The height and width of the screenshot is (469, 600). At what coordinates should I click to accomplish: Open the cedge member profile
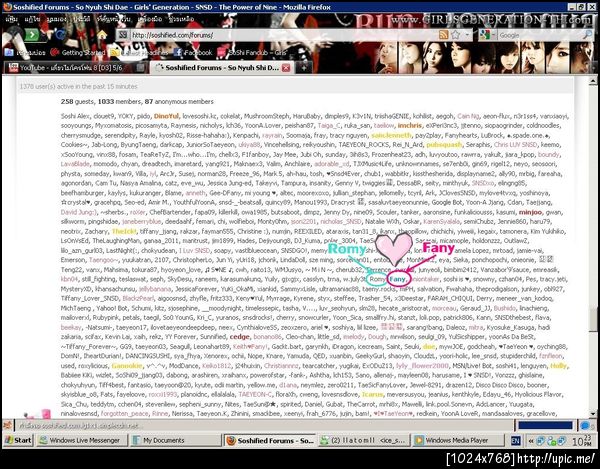[x=240, y=337]
